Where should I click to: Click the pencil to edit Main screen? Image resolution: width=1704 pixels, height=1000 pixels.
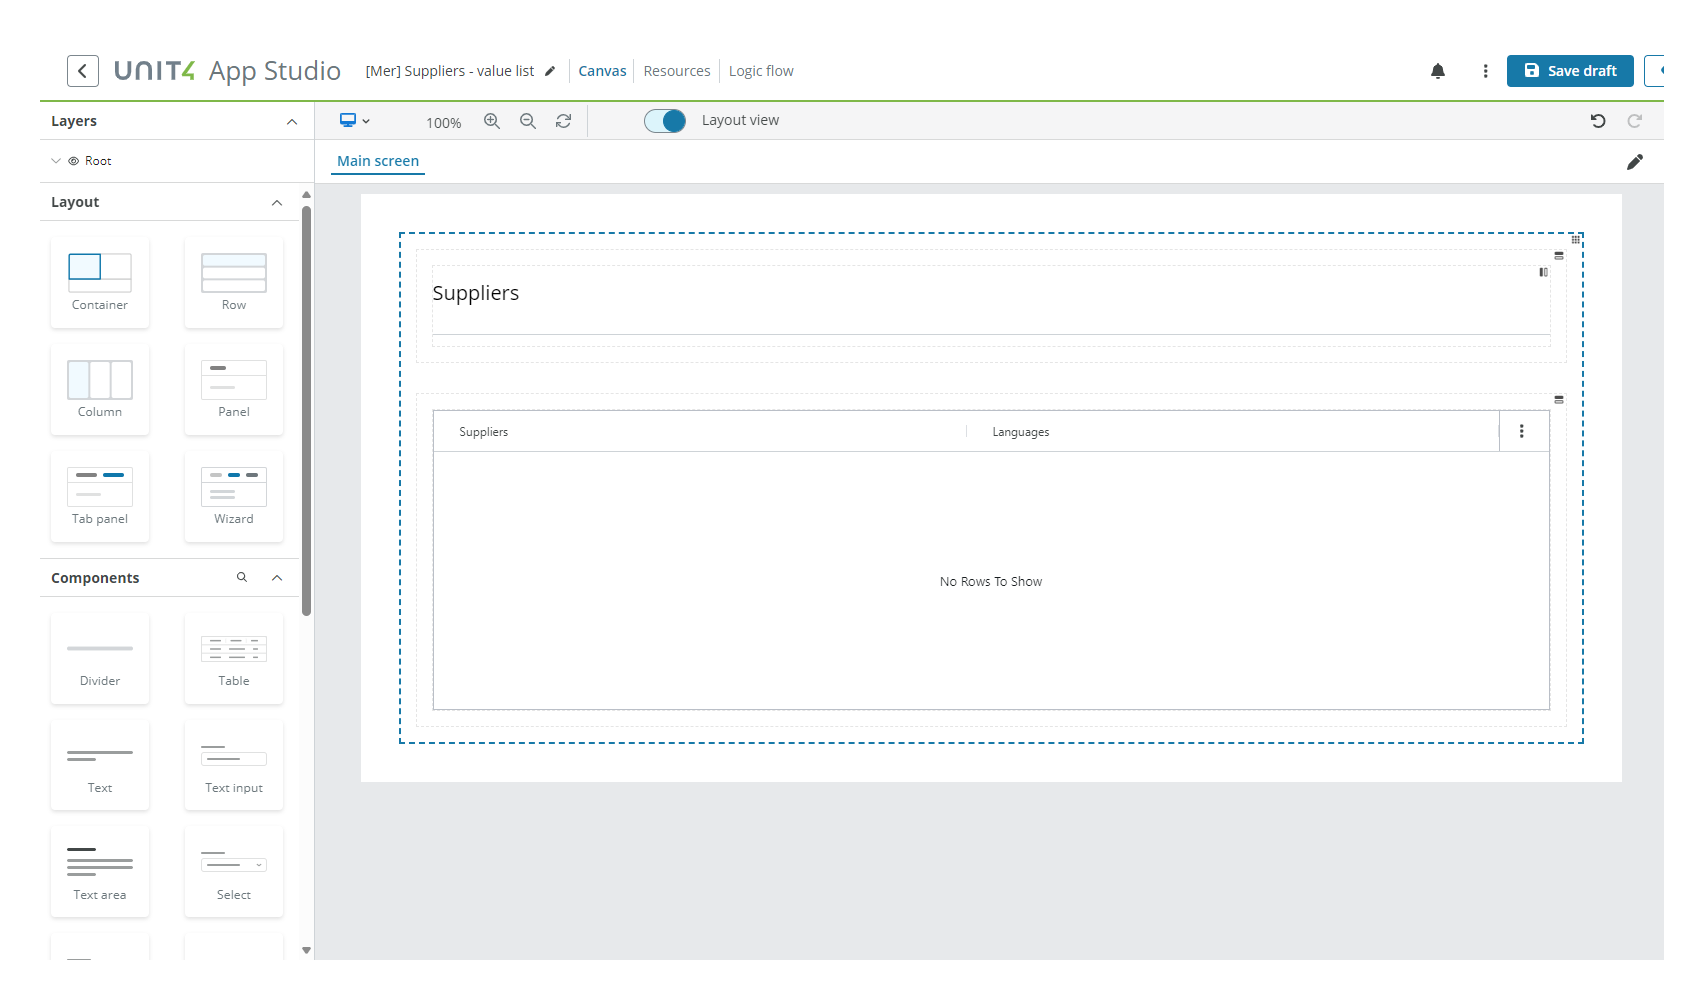pyautogui.click(x=1636, y=161)
